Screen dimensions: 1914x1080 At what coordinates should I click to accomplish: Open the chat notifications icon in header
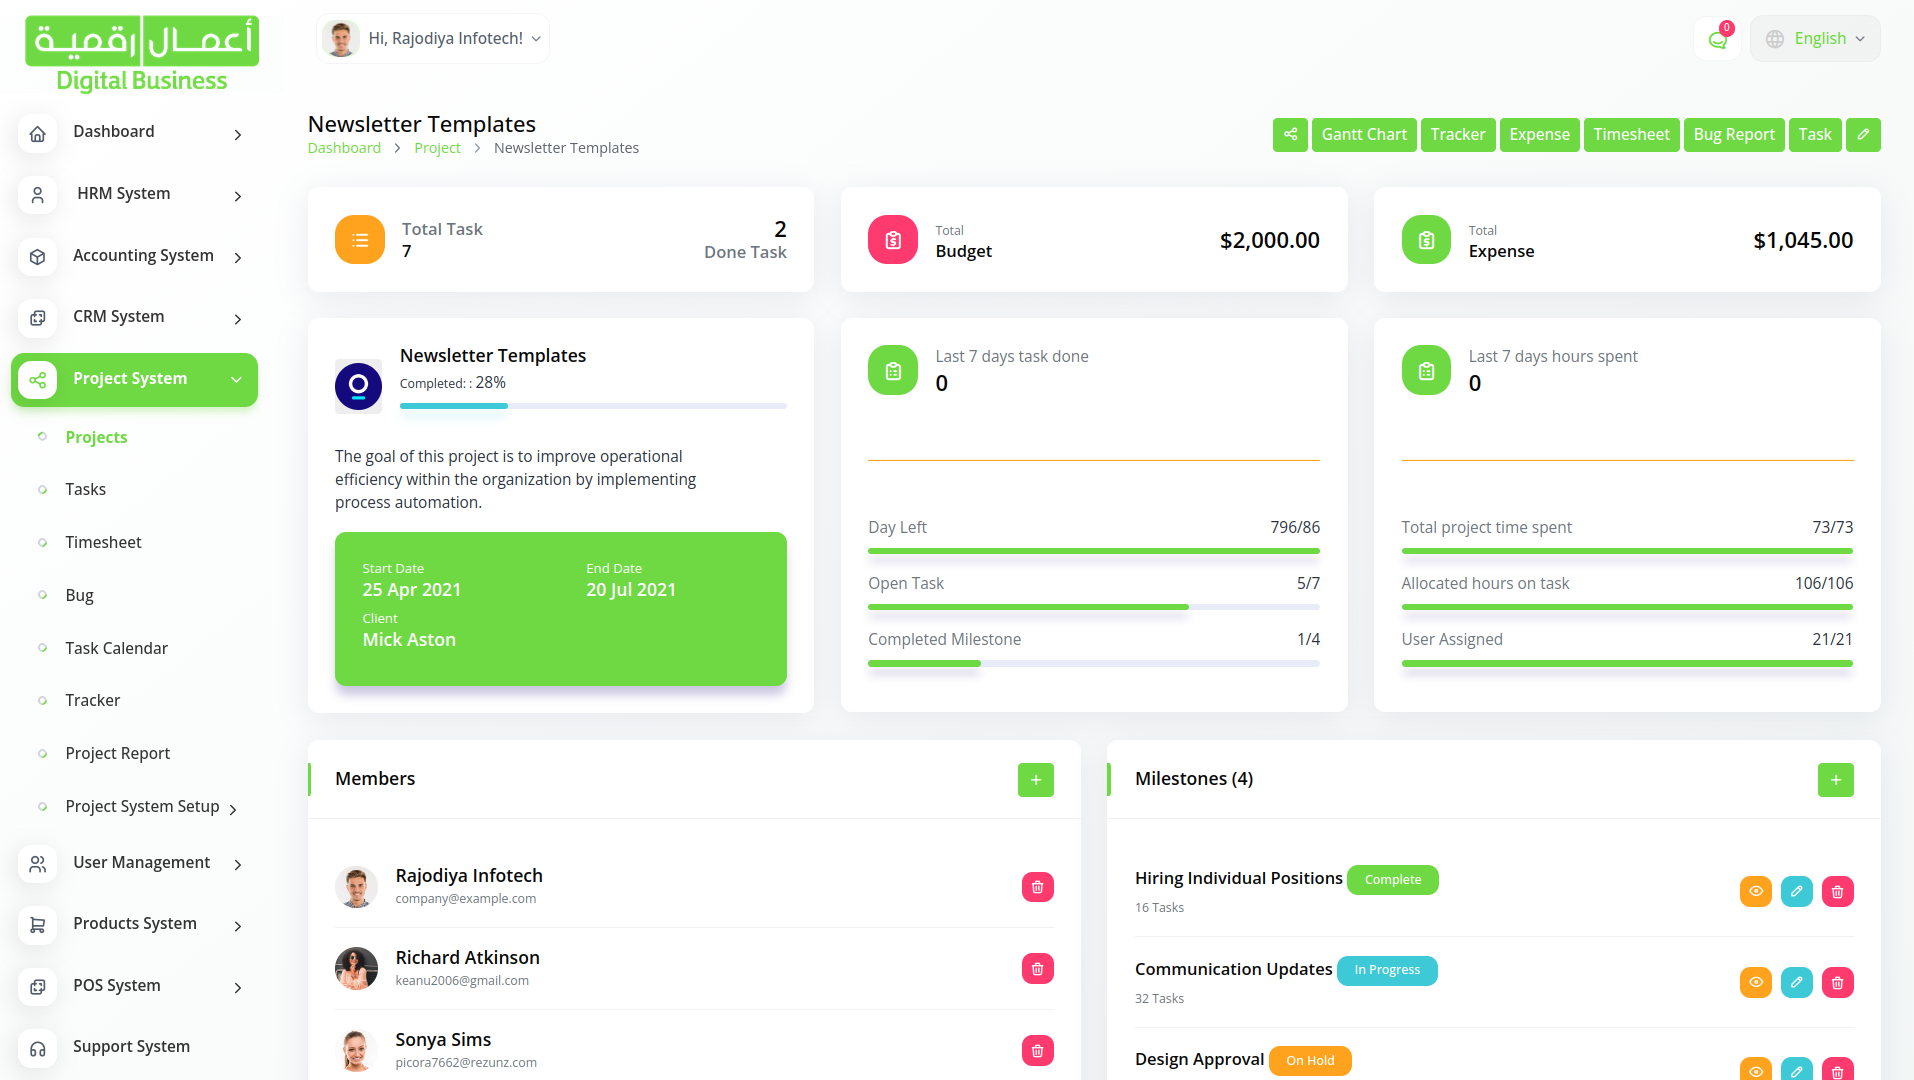pos(1718,40)
